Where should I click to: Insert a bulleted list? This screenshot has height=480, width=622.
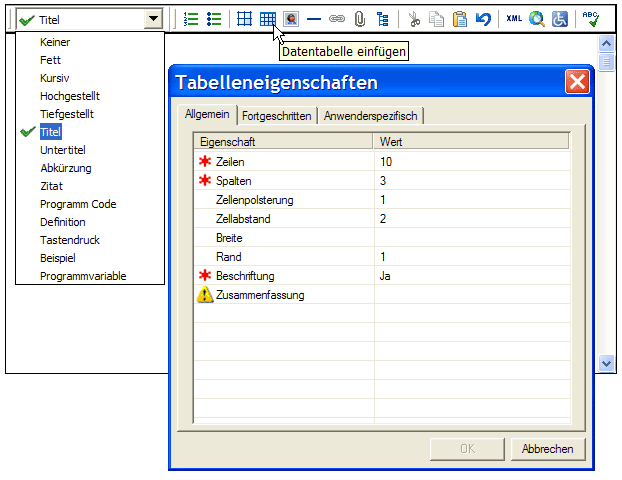coord(214,19)
